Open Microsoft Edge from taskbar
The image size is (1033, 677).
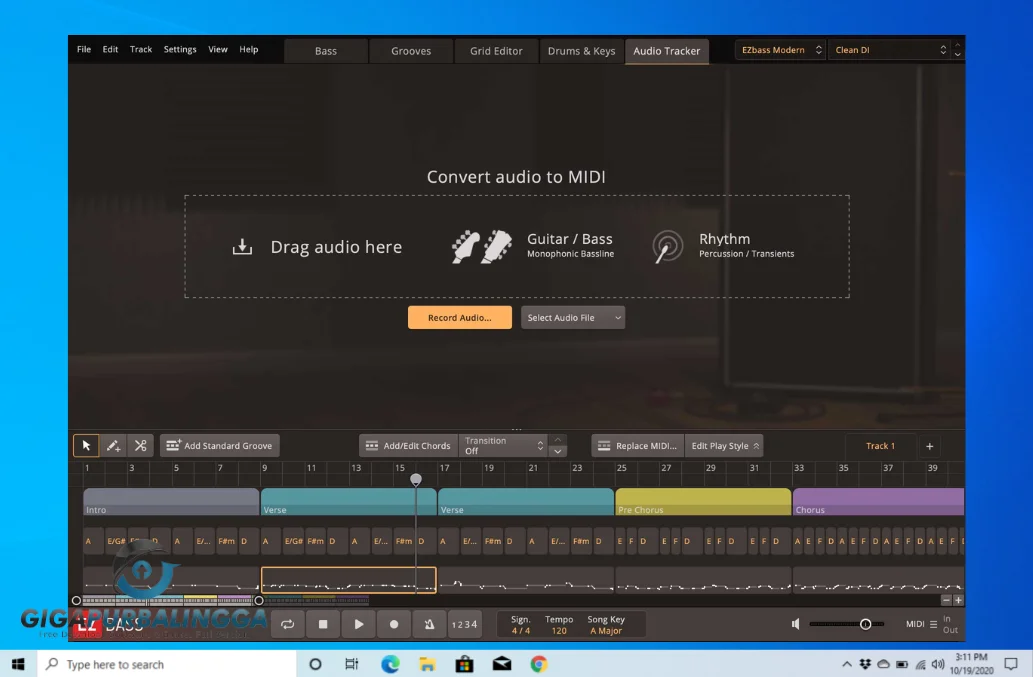pyautogui.click(x=390, y=664)
